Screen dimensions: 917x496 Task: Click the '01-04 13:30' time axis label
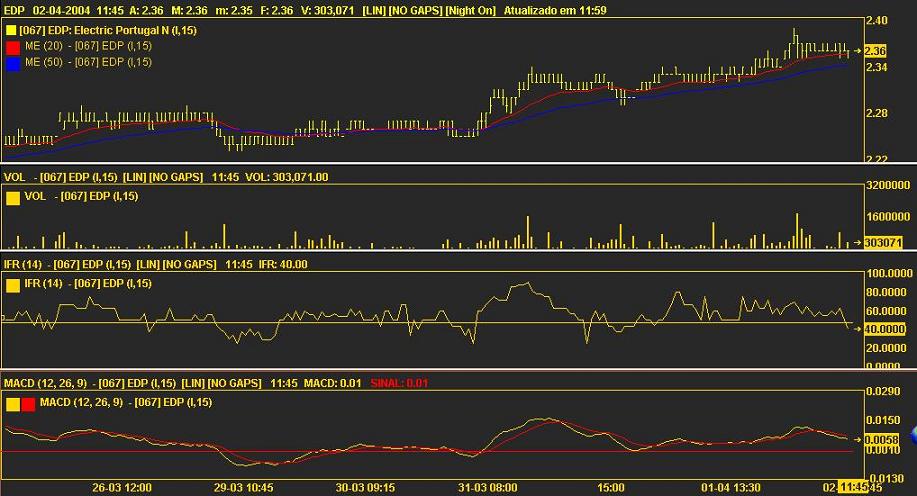tap(731, 488)
